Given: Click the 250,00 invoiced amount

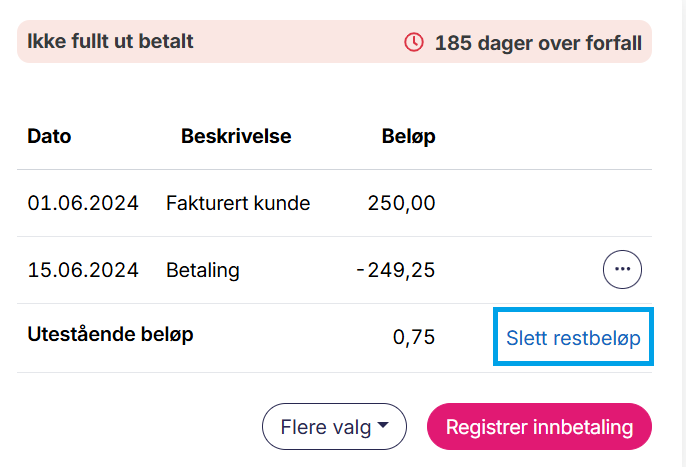Looking at the screenshot, I should point(401,203).
